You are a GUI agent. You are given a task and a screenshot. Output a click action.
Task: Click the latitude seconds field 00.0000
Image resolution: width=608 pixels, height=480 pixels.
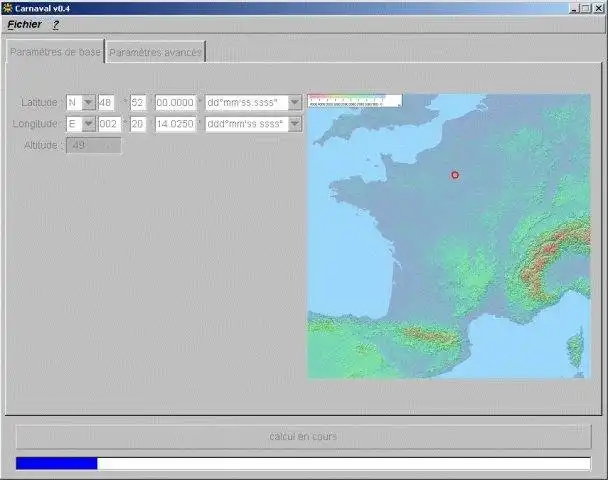pyautogui.click(x=176, y=103)
